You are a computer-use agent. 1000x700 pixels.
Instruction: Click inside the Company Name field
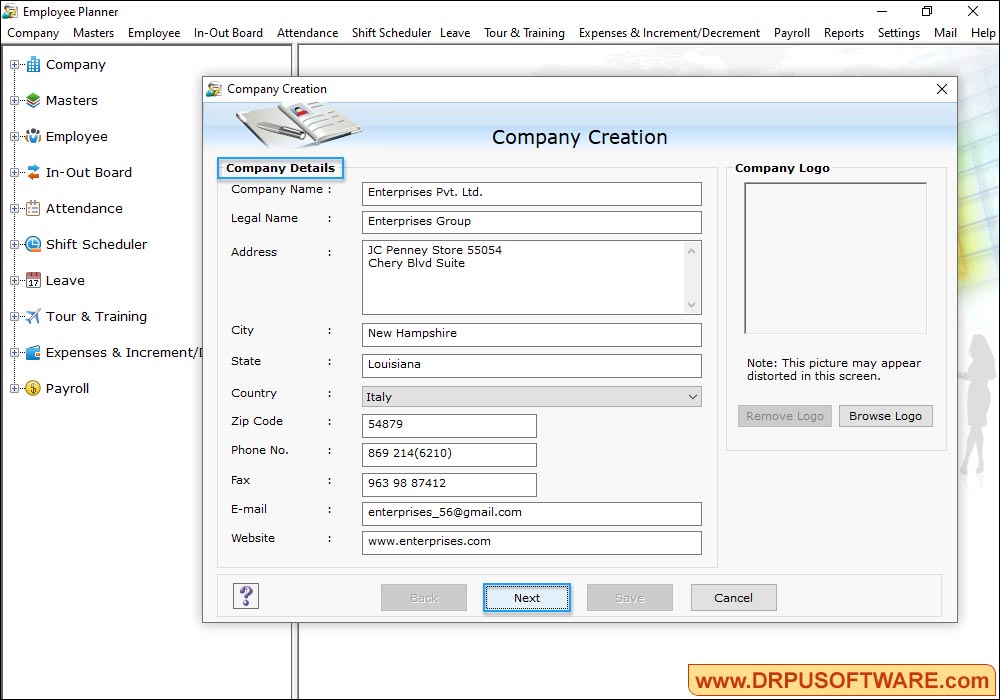point(531,193)
